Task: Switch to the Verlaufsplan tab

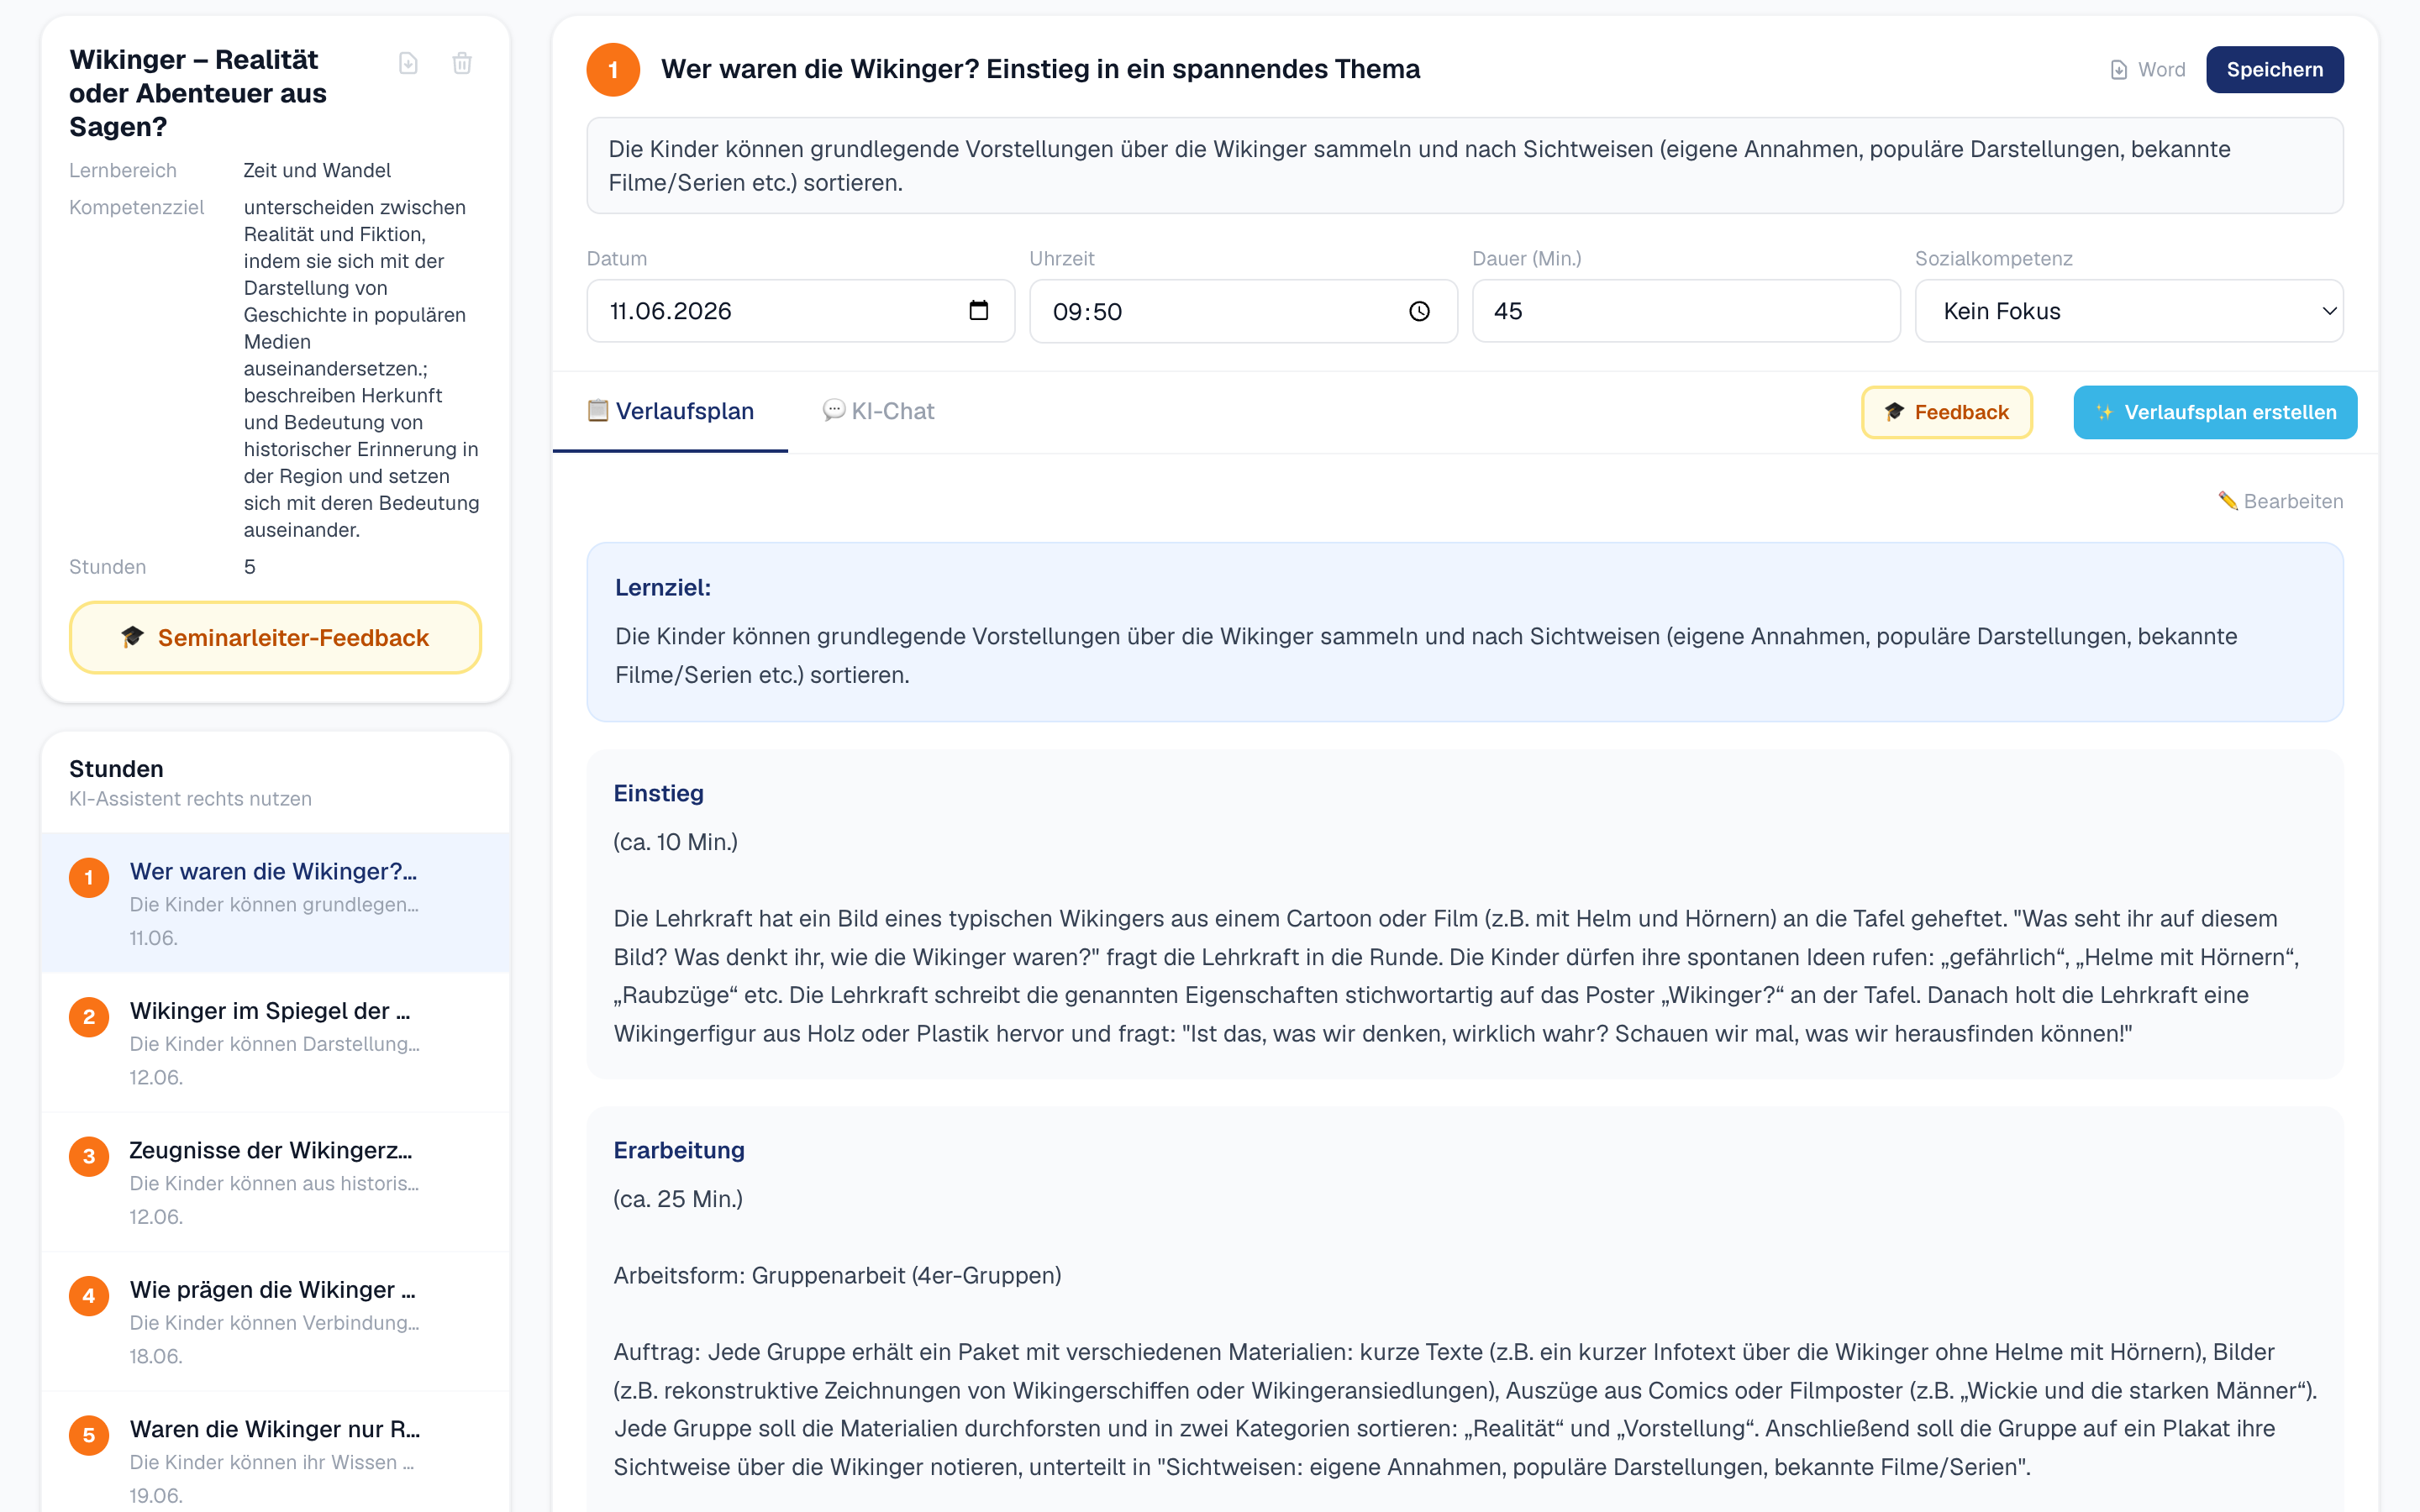Action: coord(670,411)
